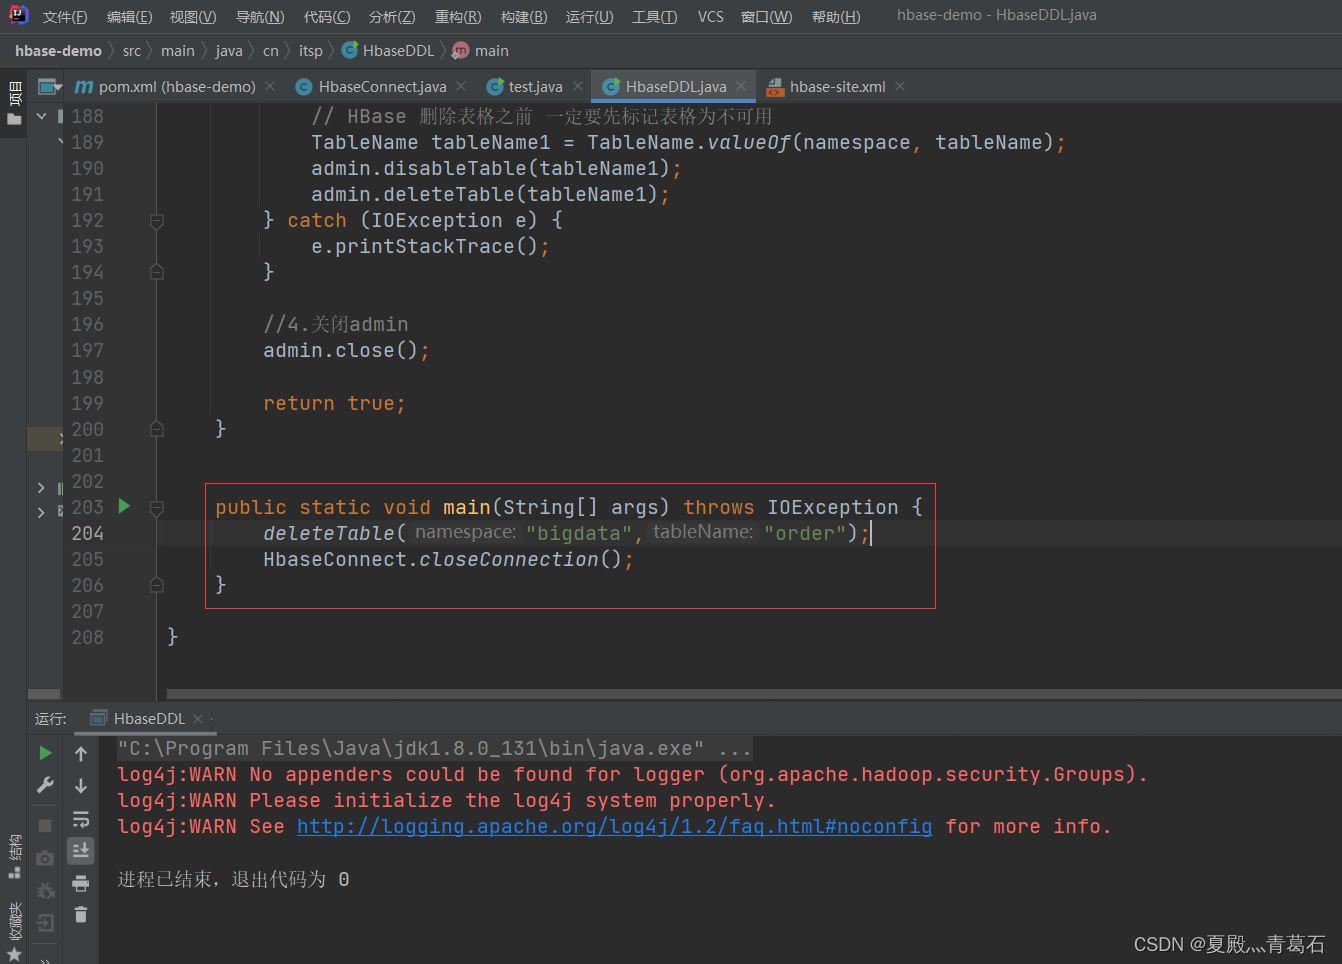Open the 文件(F) menu

point(65,17)
